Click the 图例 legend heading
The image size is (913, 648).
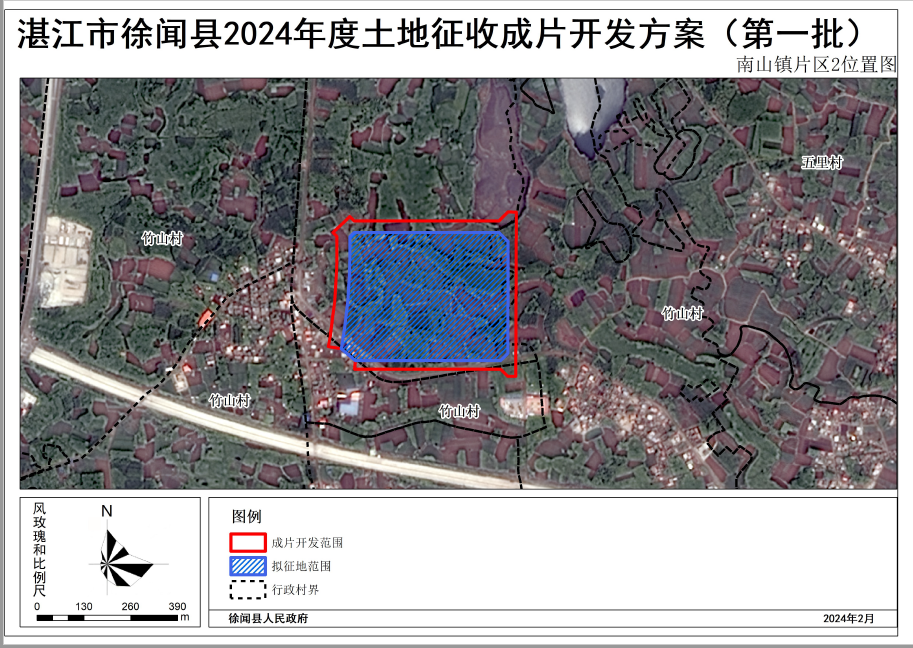coord(246,516)
